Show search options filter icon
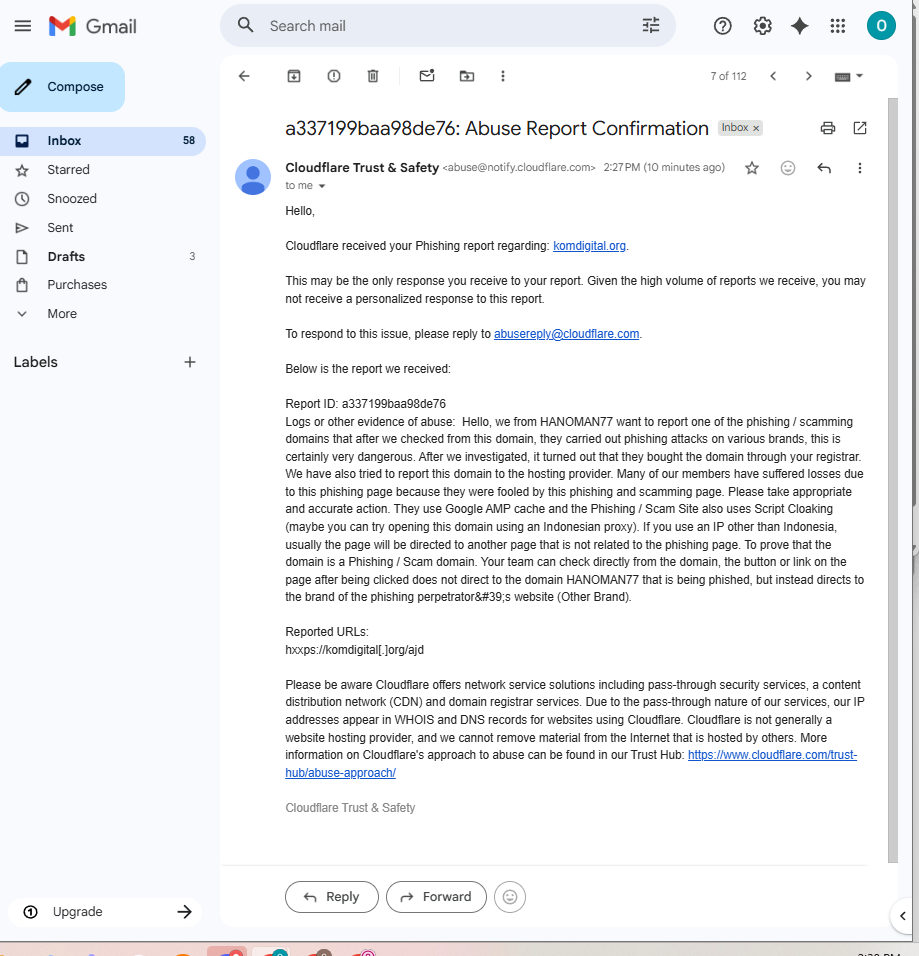Image resolution: width=919 pixels, height=956 pixels. coord(651,26)
